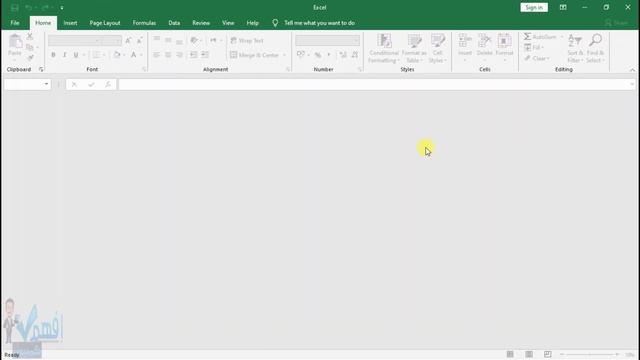Image resolution: width=640 pixels, height=360 pixels.
Task: Open Cell Styles gallery
Action: [x=438, y=49]
